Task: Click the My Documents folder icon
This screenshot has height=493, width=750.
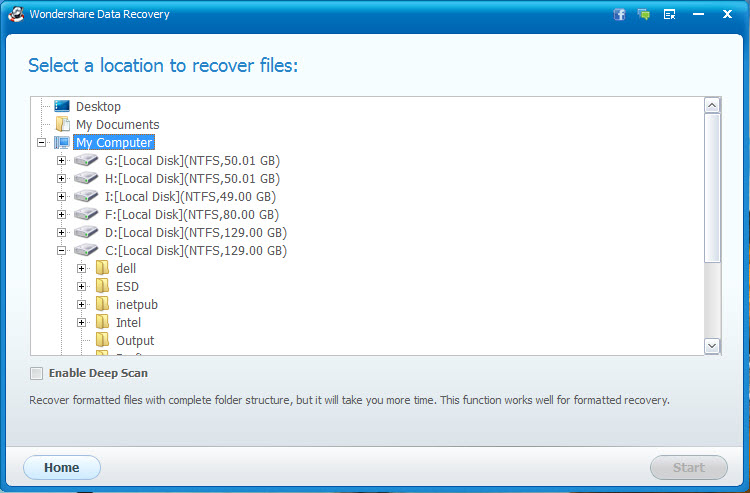Action: 62,124
